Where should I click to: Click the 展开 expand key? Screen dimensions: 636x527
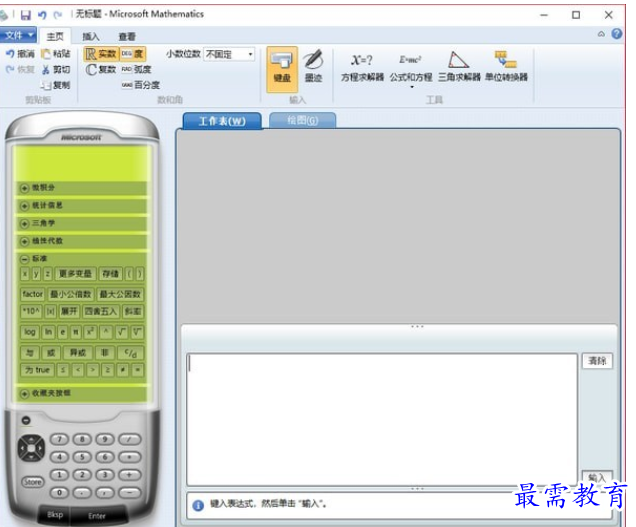click(69, 312)
